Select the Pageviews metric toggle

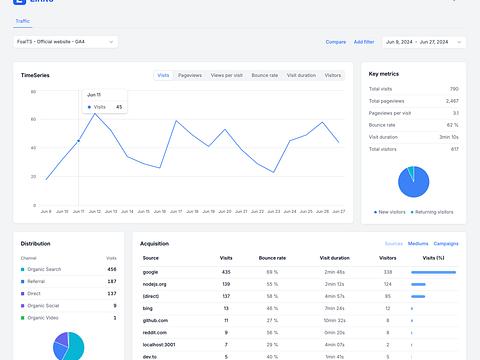coord(190,75)
